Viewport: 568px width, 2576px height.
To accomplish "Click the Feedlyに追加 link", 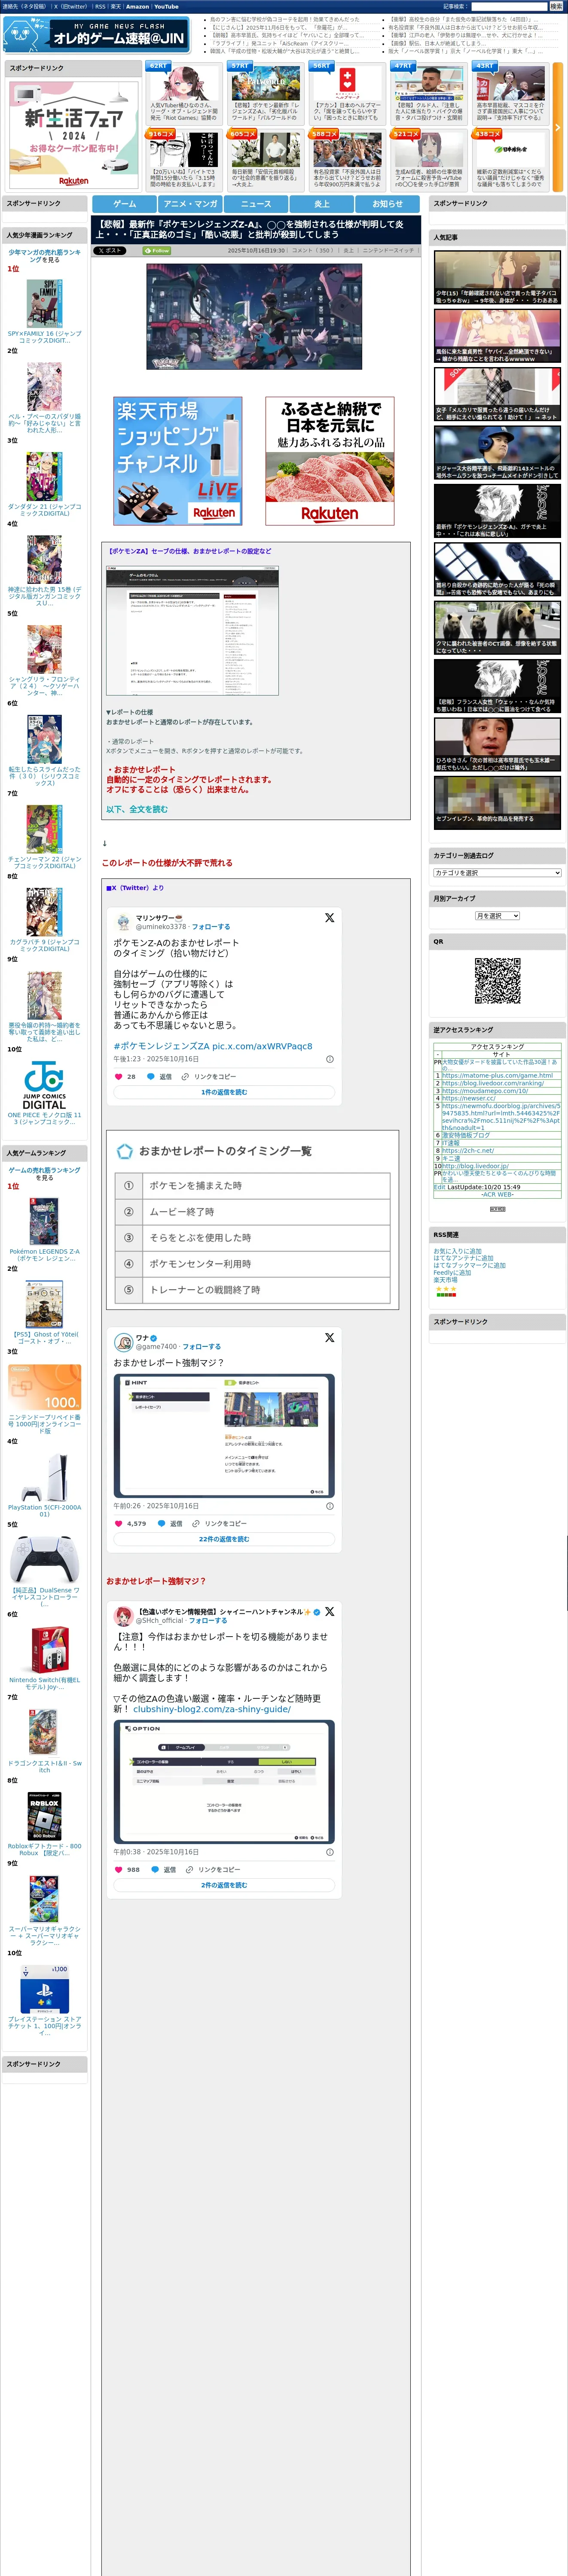I will coord(452,1272).
